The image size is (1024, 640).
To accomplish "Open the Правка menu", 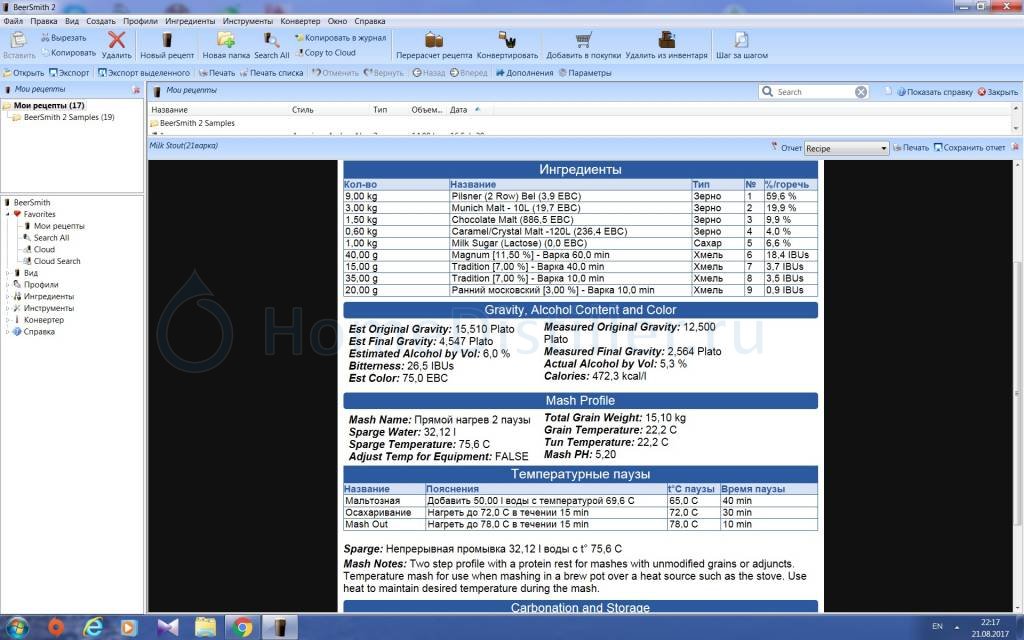I will 44,22.
